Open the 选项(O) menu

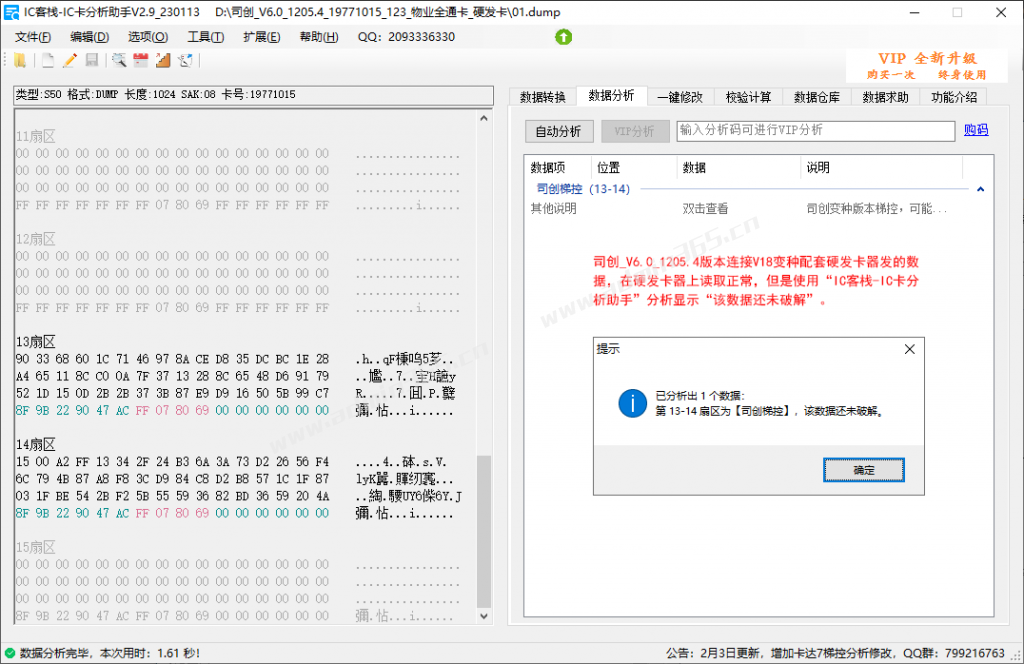point(148,37)
